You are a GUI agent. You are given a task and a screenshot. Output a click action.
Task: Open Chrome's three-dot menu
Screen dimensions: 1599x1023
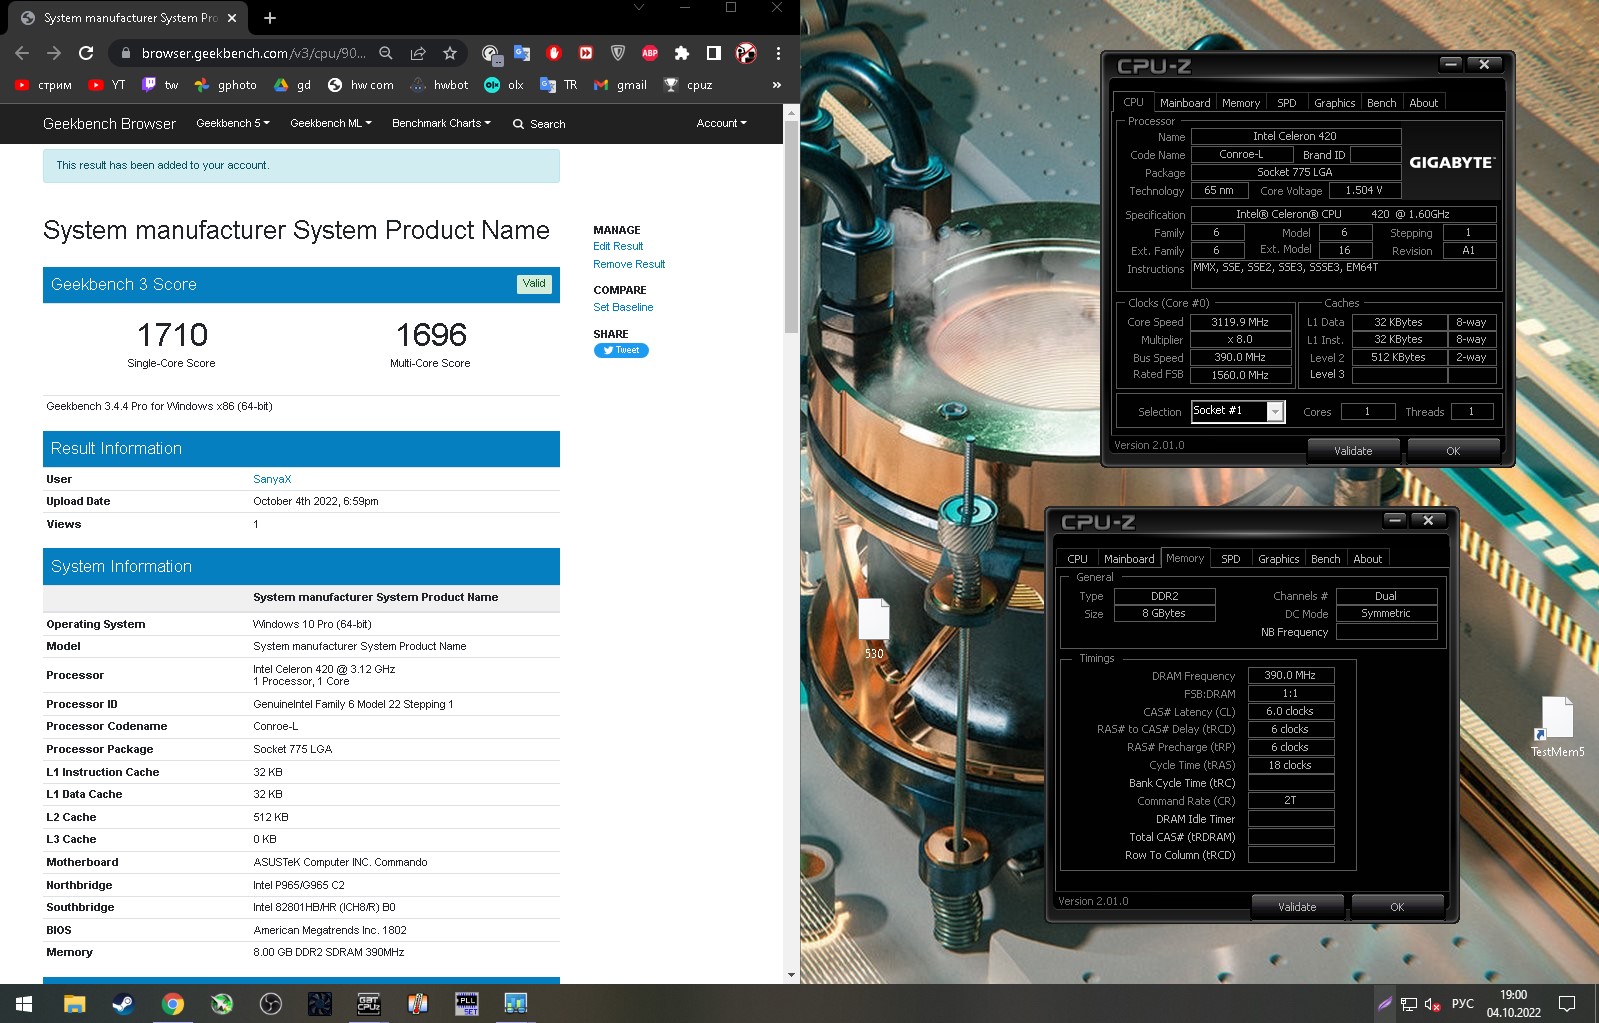(778, 53)
